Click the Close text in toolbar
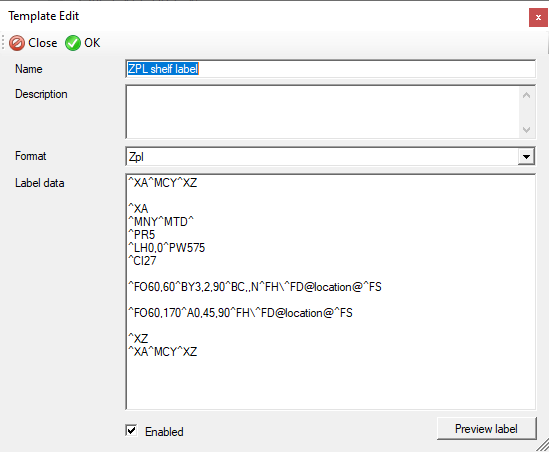This screenshot has height=452, width=549. pyautogui.click(x=43, y=43)
